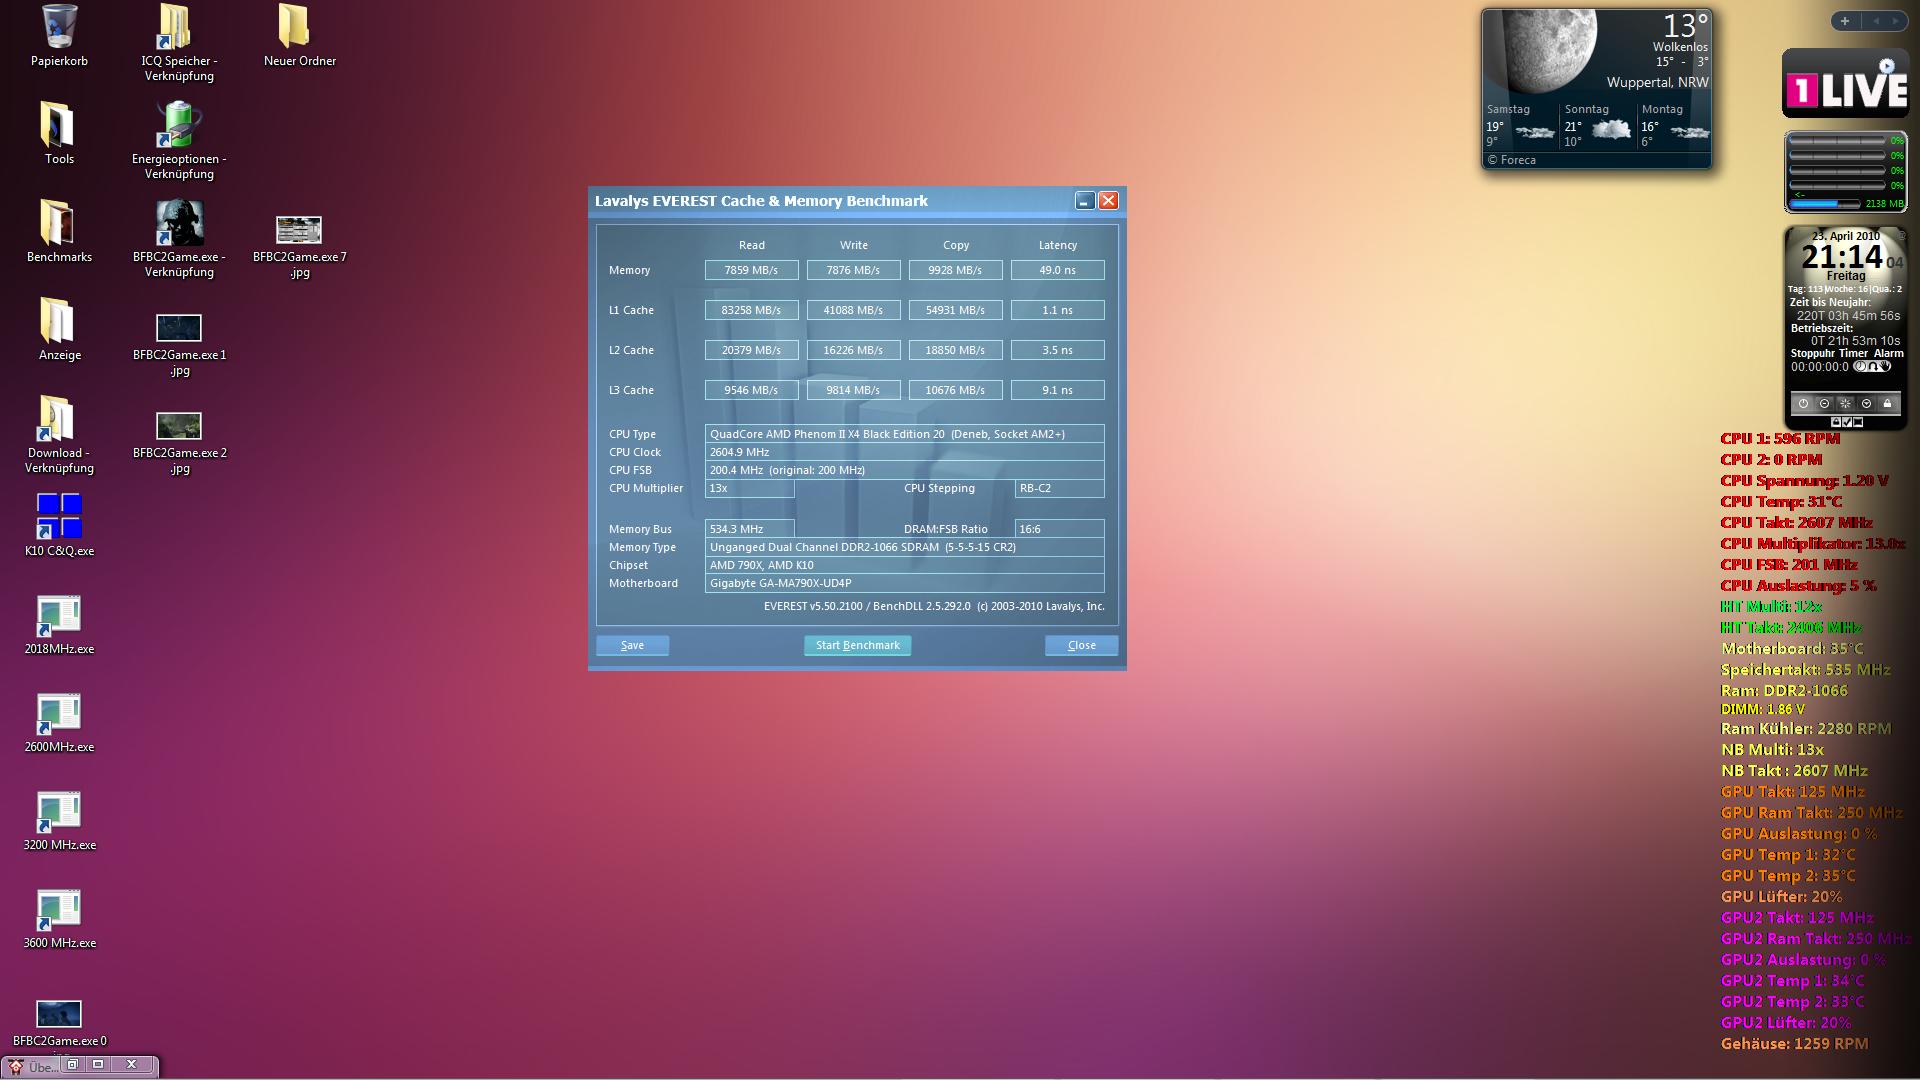The width and height of the screenshot is (1920, 1080).
Task: Open the Papierkorb recycle bin icon
Action: (x=59, y=28)
